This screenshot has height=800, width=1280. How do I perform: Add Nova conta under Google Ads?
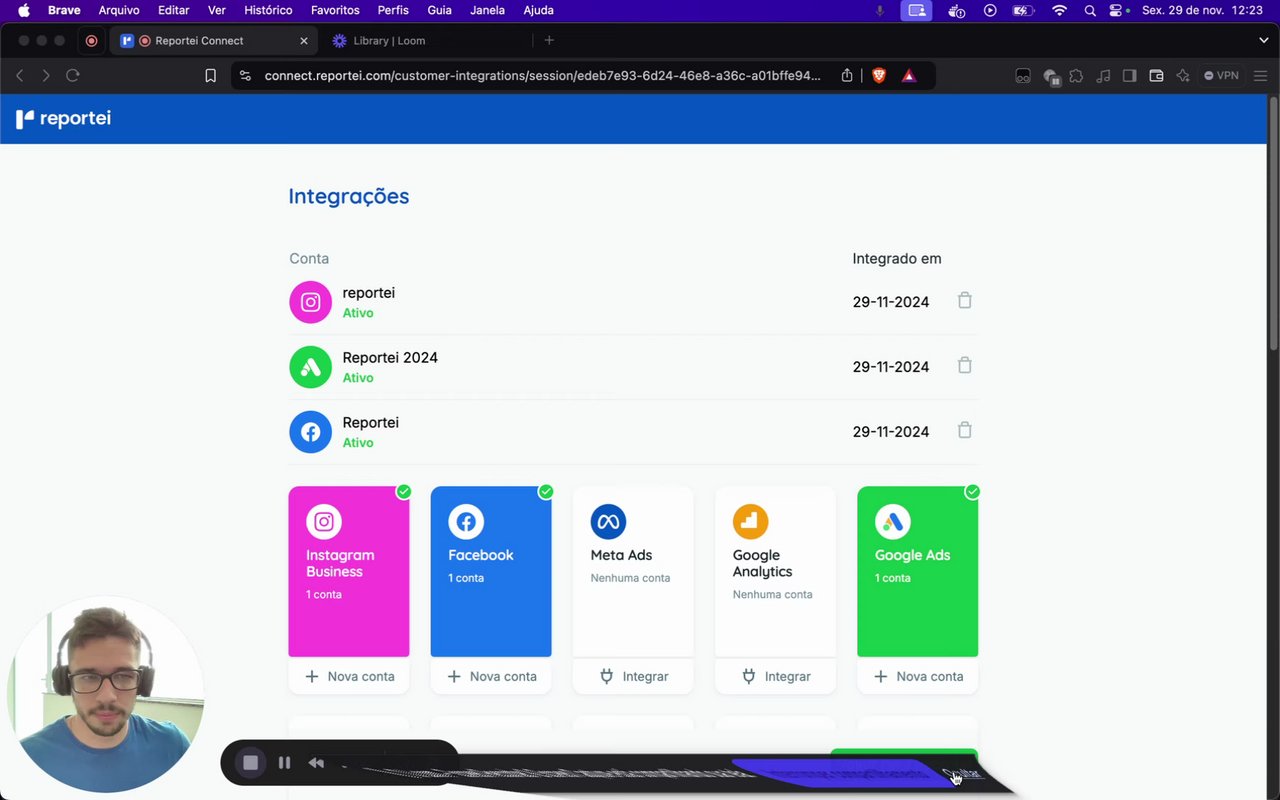(917, 676)
